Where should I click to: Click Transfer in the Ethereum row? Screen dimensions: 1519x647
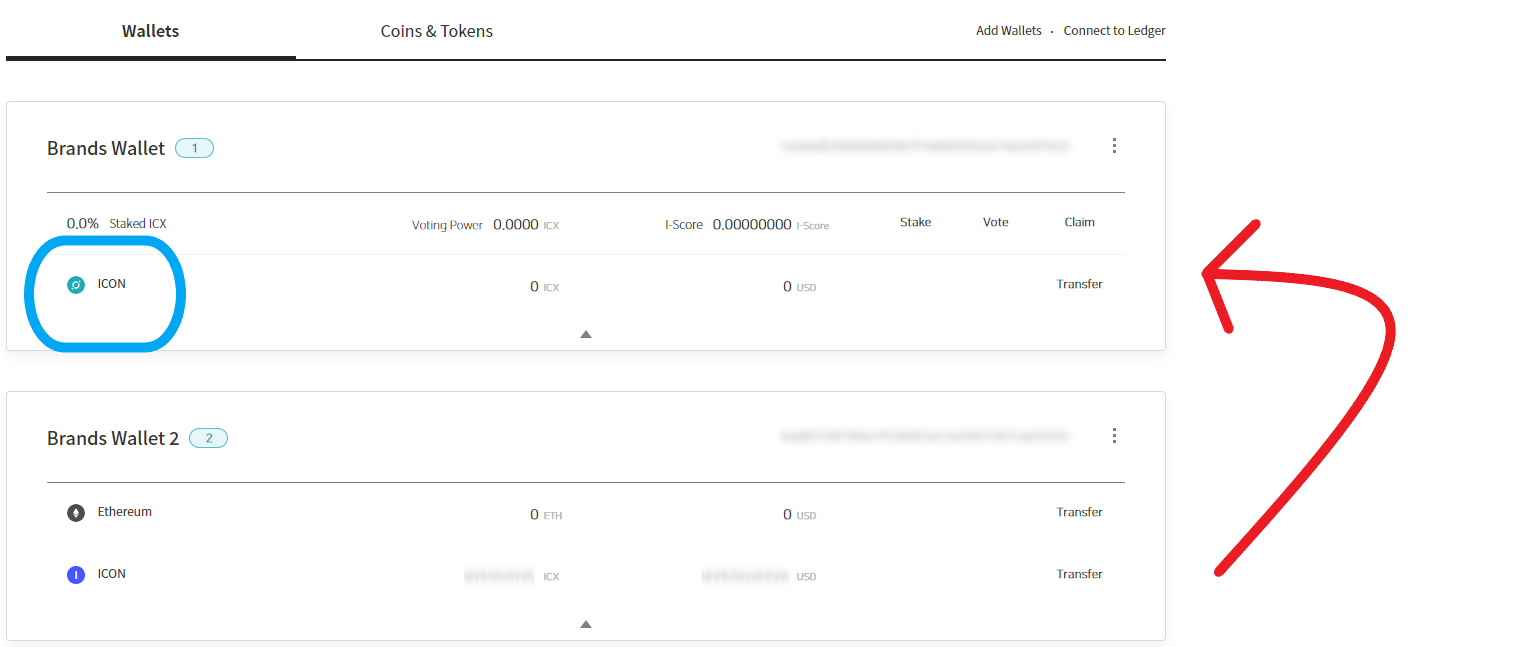tap(1080, 512)
